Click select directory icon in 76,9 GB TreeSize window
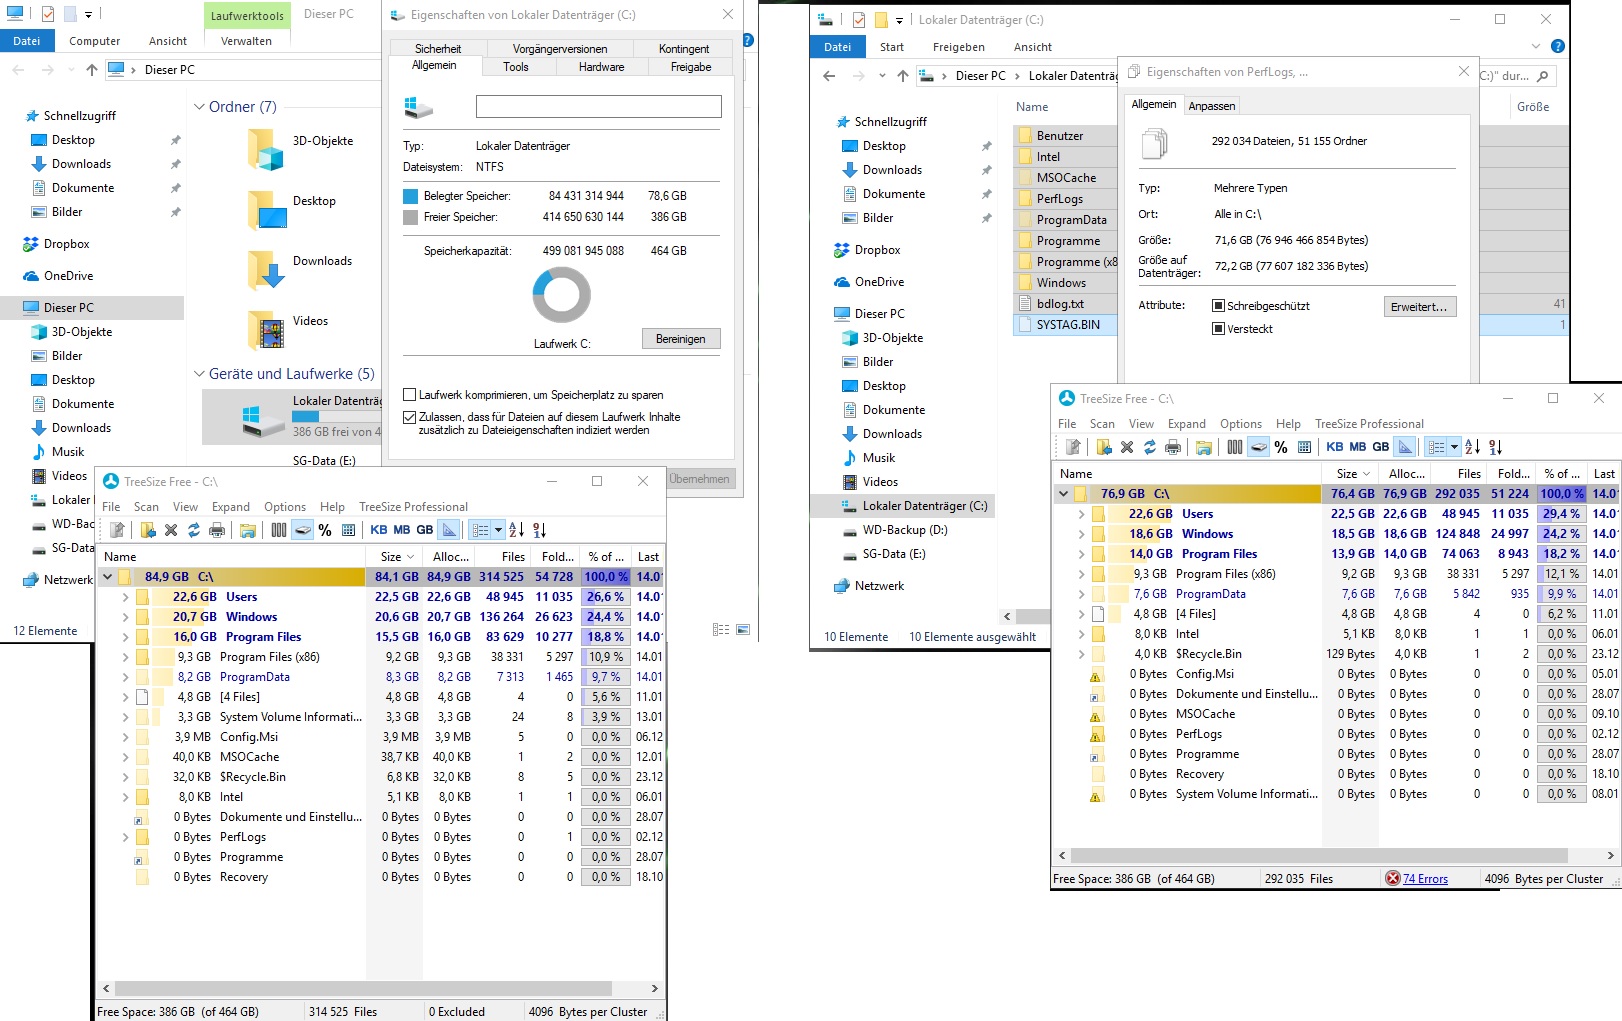 pyautogui.click(x=1104, y=447)
